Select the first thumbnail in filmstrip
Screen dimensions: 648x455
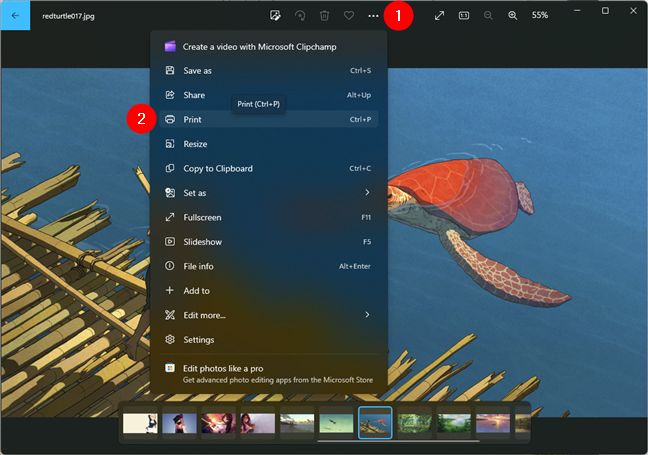click(x=140, y=423)
